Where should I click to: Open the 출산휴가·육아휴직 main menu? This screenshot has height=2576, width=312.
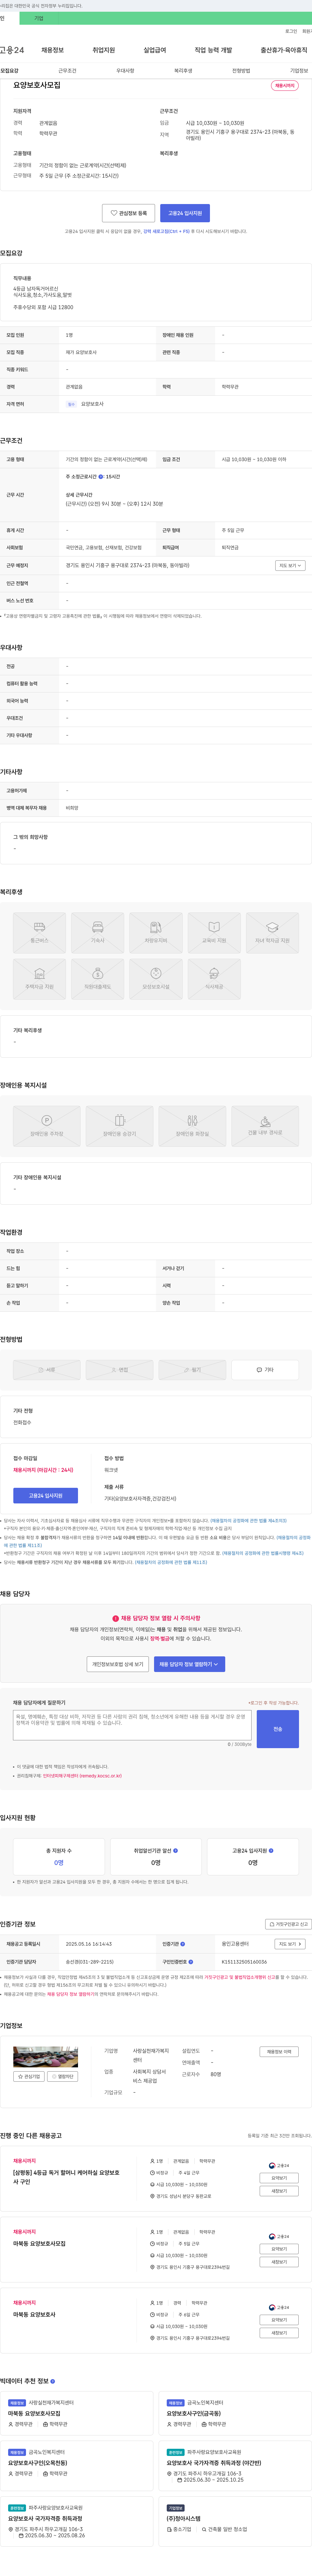click(284, 50)
